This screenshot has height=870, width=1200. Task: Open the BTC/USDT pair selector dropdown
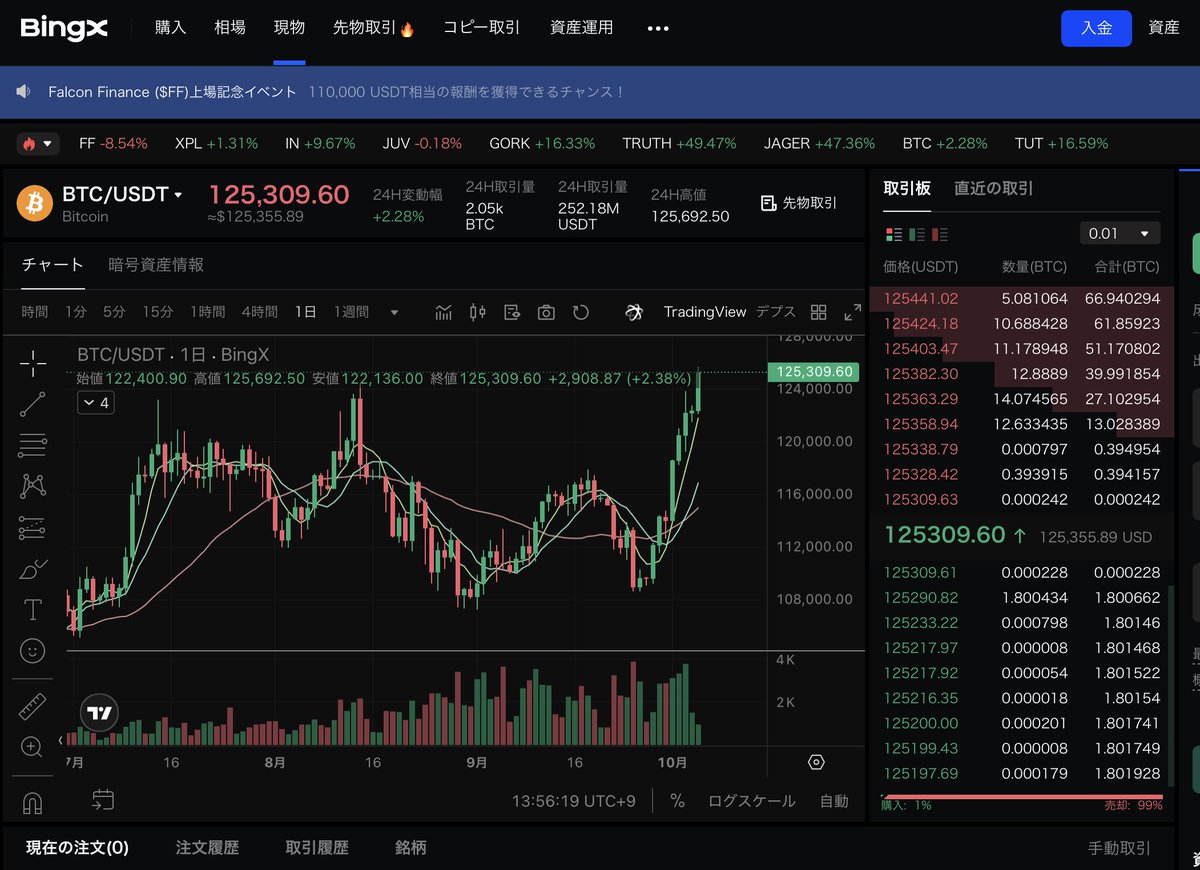pos(122,194)
